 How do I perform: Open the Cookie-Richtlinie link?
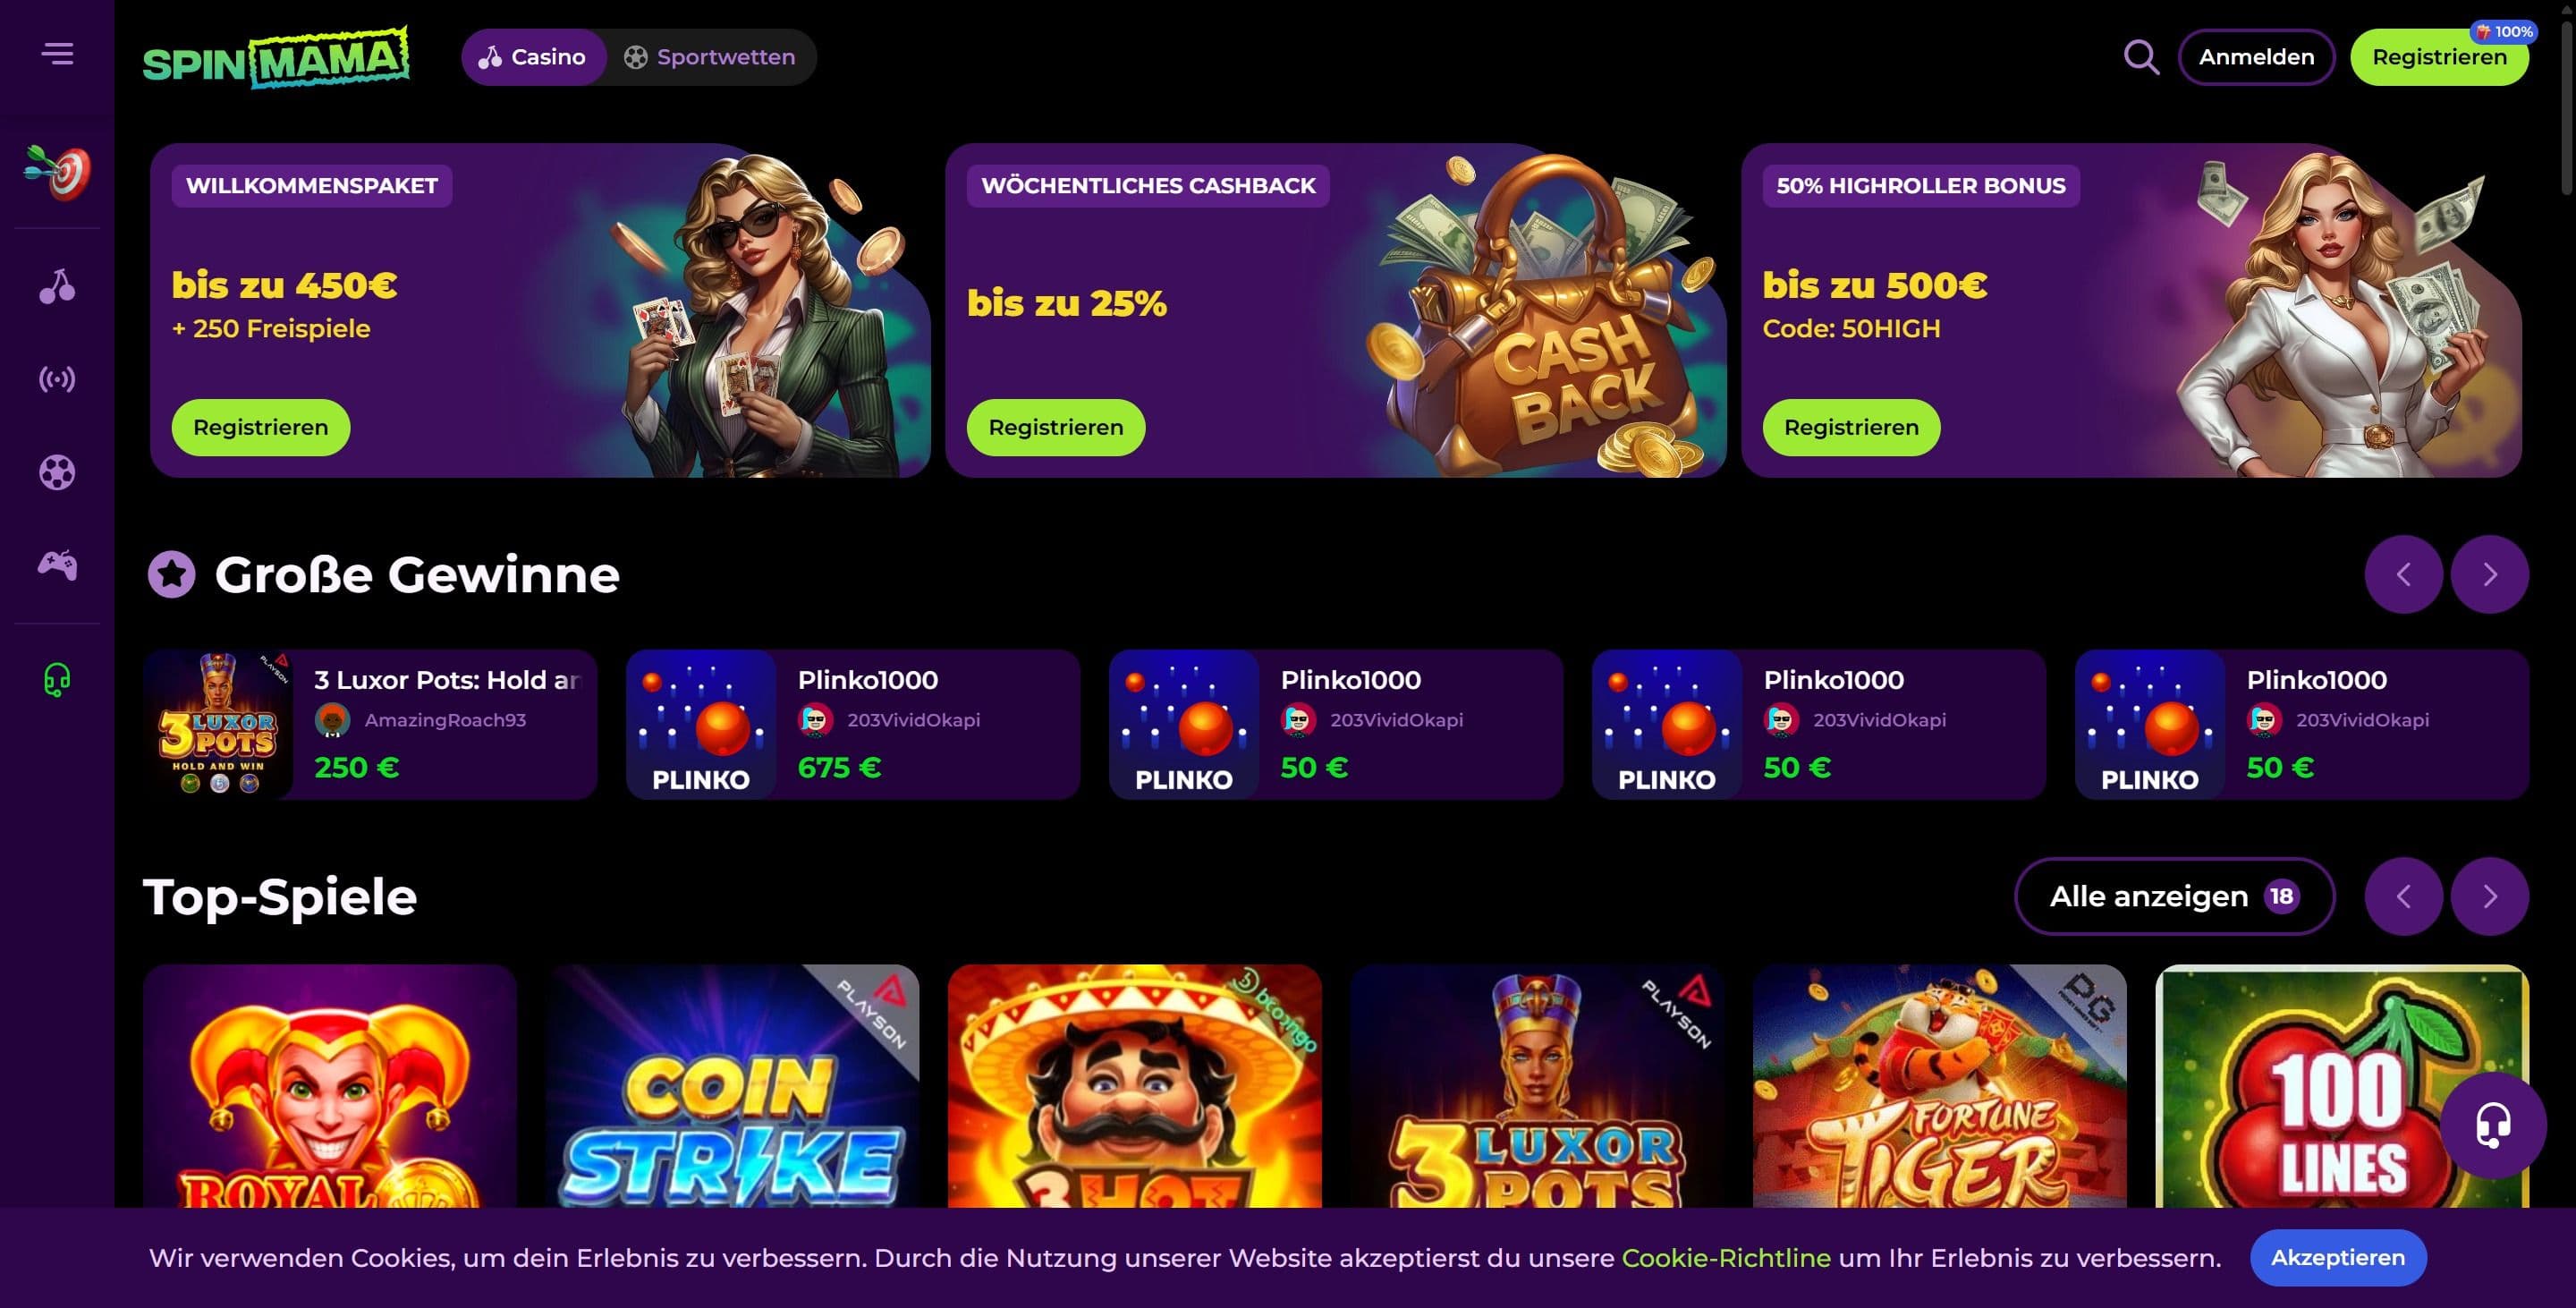[x=1726, y=1258]
